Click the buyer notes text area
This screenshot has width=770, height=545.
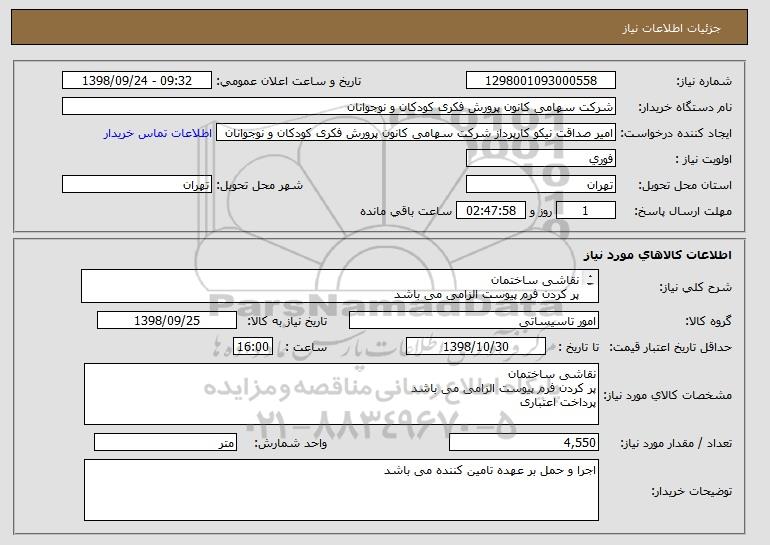pos(341,490)
